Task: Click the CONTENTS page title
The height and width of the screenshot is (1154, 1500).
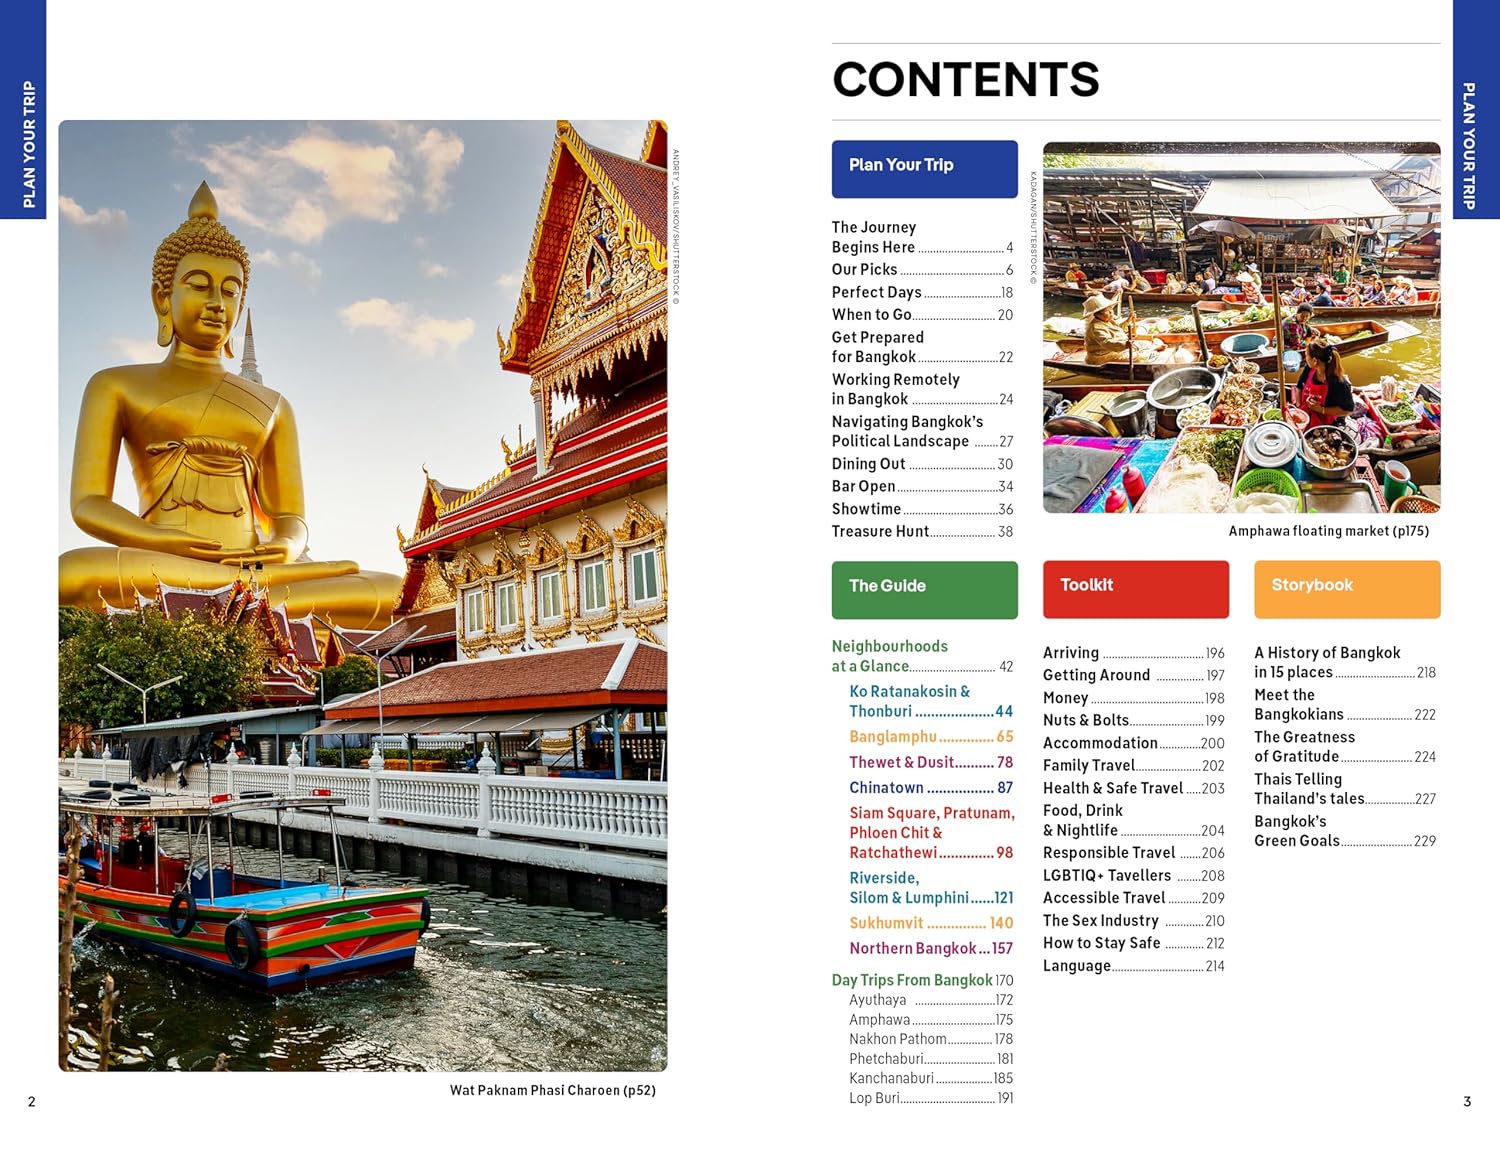Action: tap(965, 80)
